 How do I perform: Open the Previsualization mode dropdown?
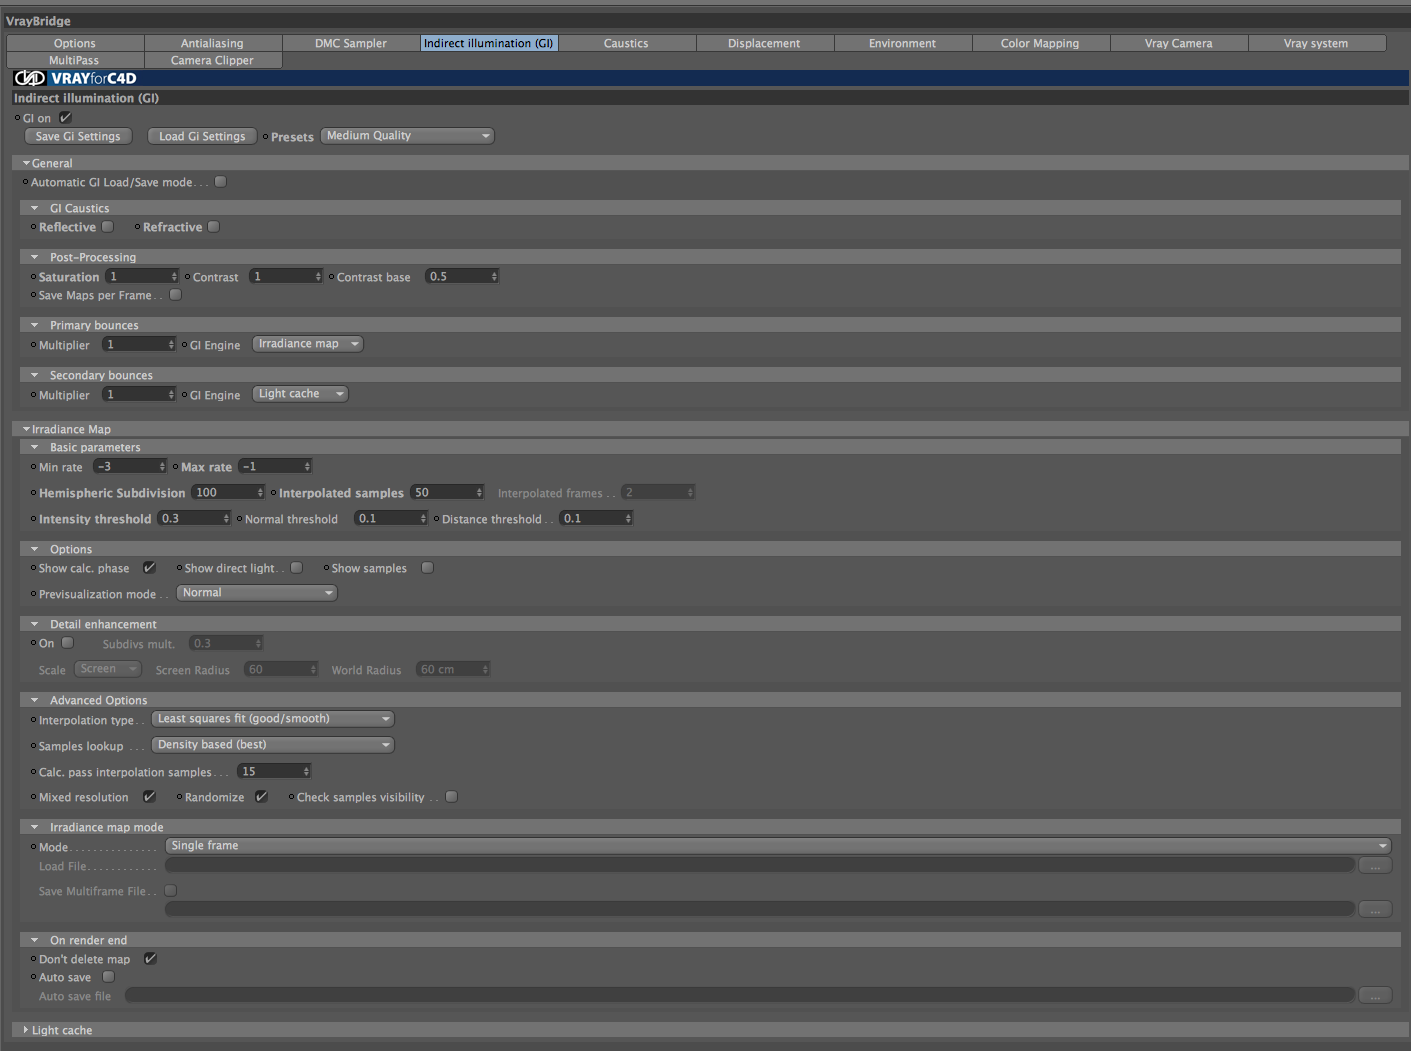coord(257,593)
